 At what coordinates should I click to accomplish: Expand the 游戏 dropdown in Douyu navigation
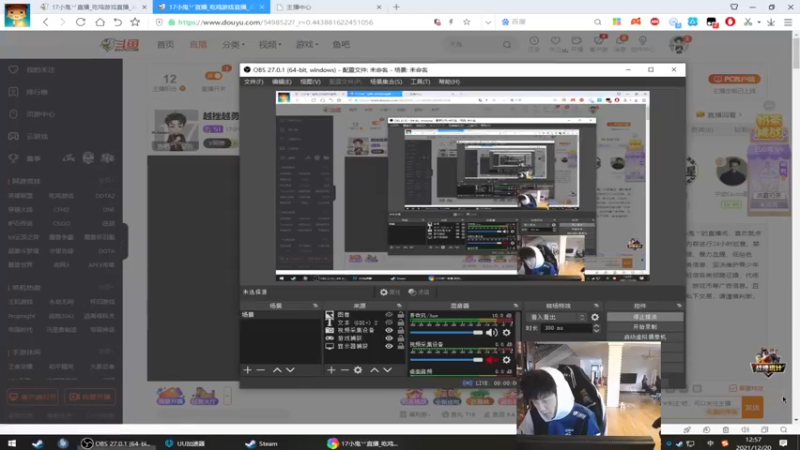click(x=307, y=44)
